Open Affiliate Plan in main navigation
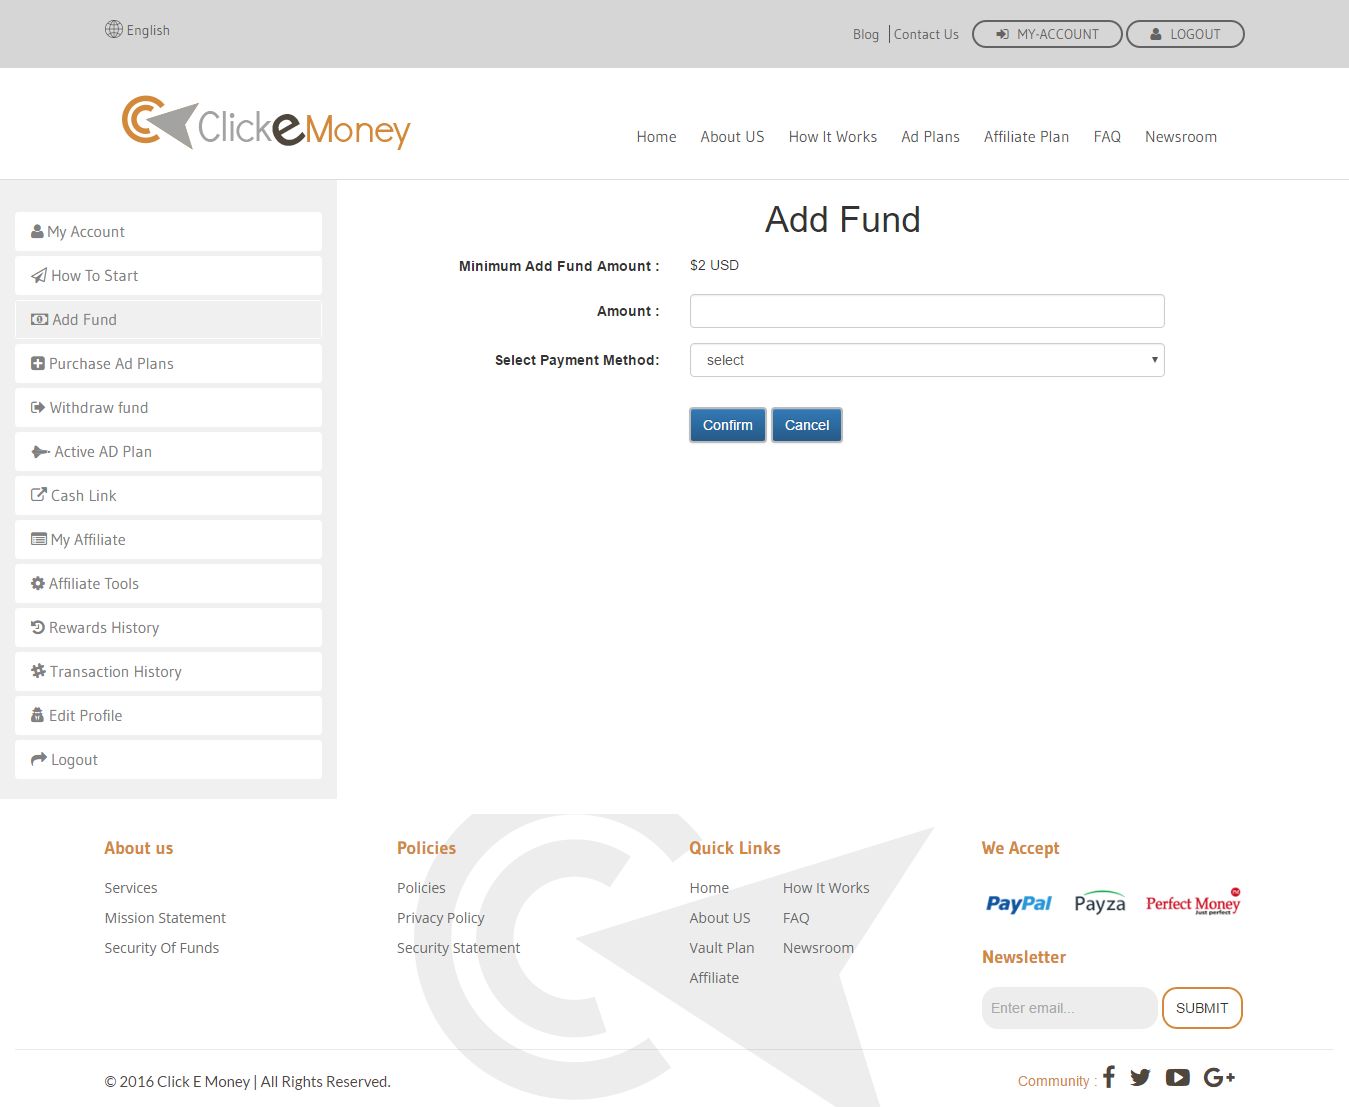This screenshot has width=1349, height=1107. [x=1026, y=137]
